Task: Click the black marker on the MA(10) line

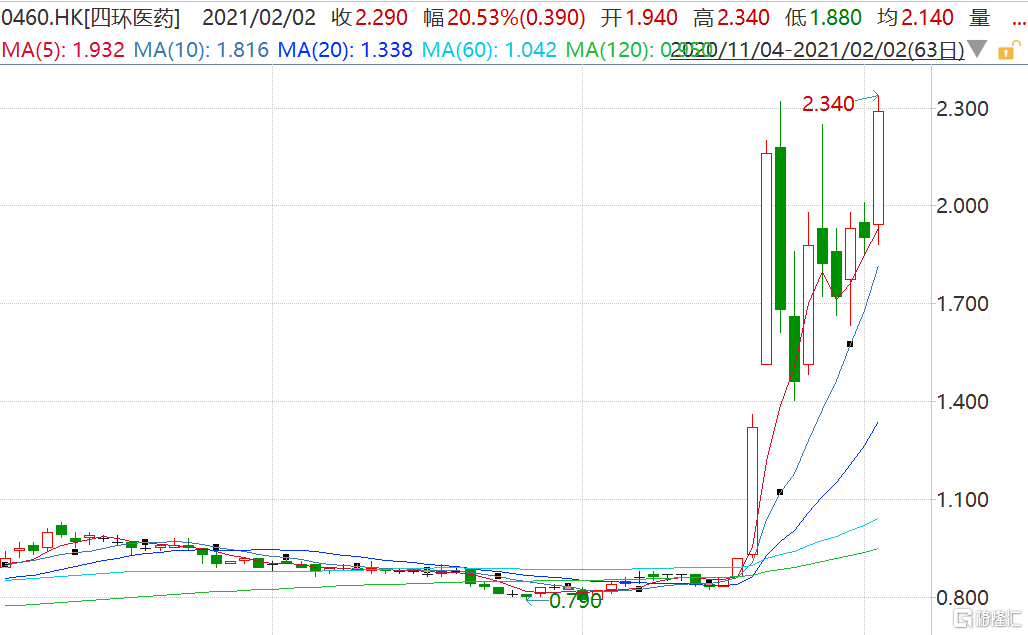Action: click(x=850, y=344)
